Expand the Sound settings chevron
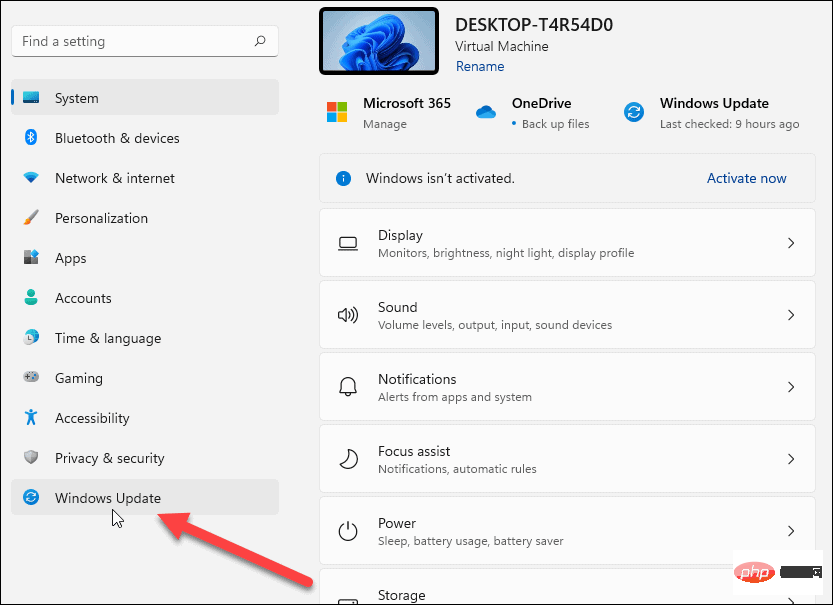This screenshot has height=605, width=833. 791,315
